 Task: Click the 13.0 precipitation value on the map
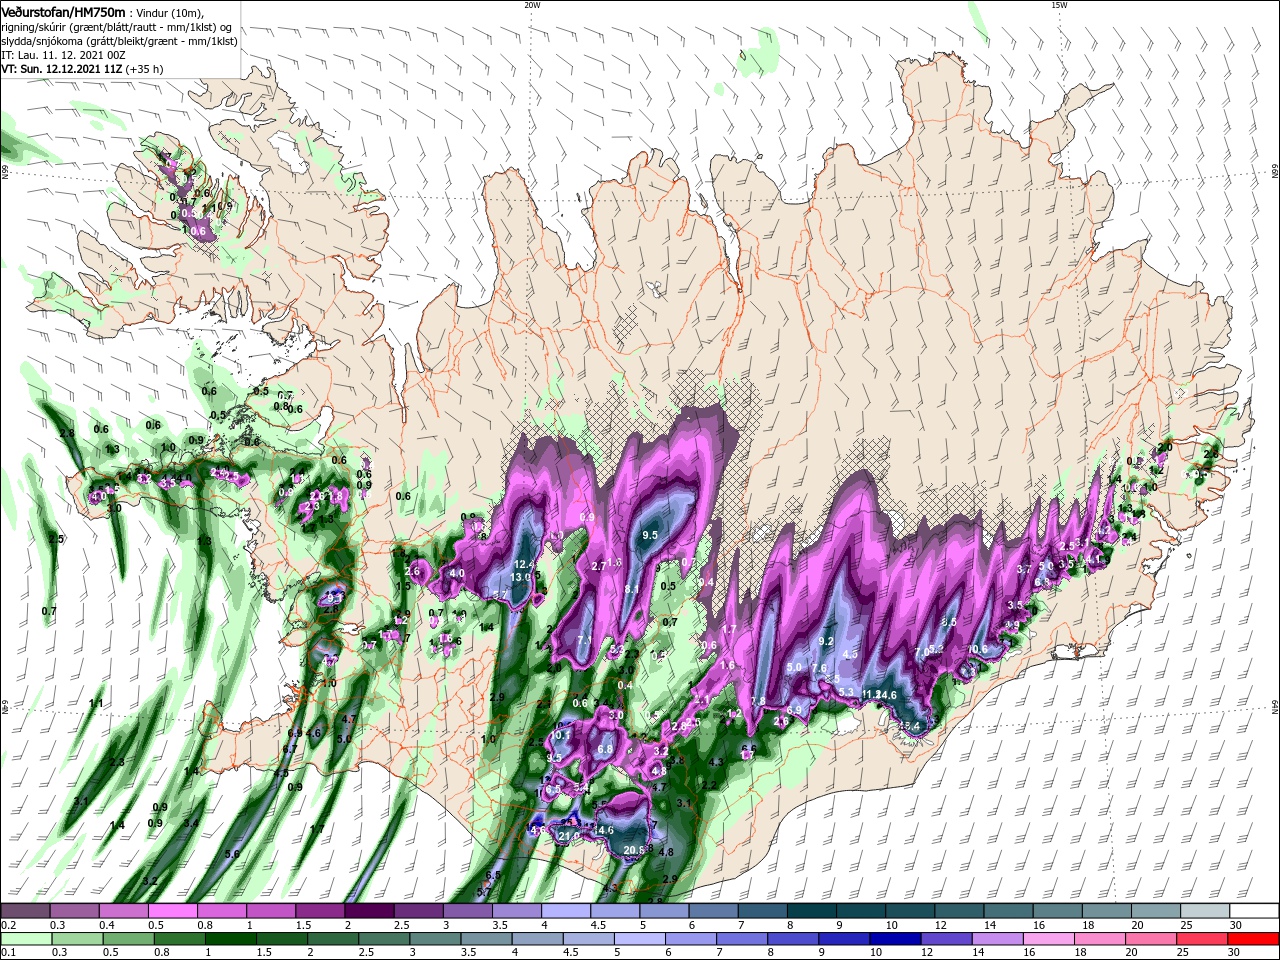tap(522, 578)
